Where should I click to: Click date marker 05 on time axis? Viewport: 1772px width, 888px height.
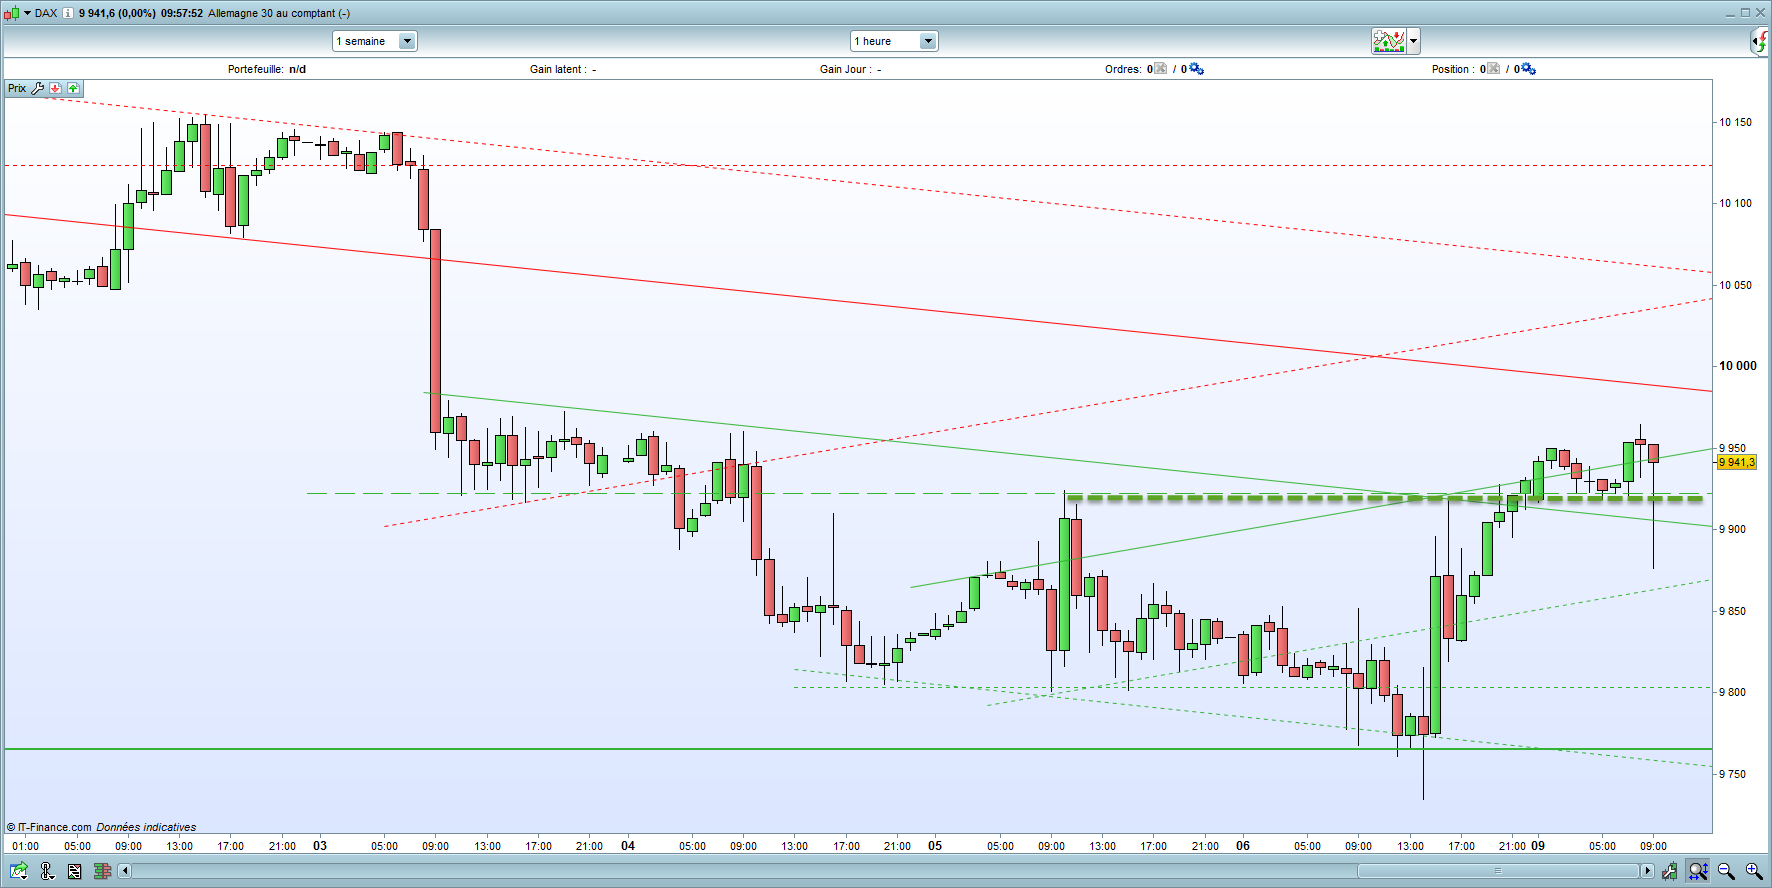(x=935, y=845)
